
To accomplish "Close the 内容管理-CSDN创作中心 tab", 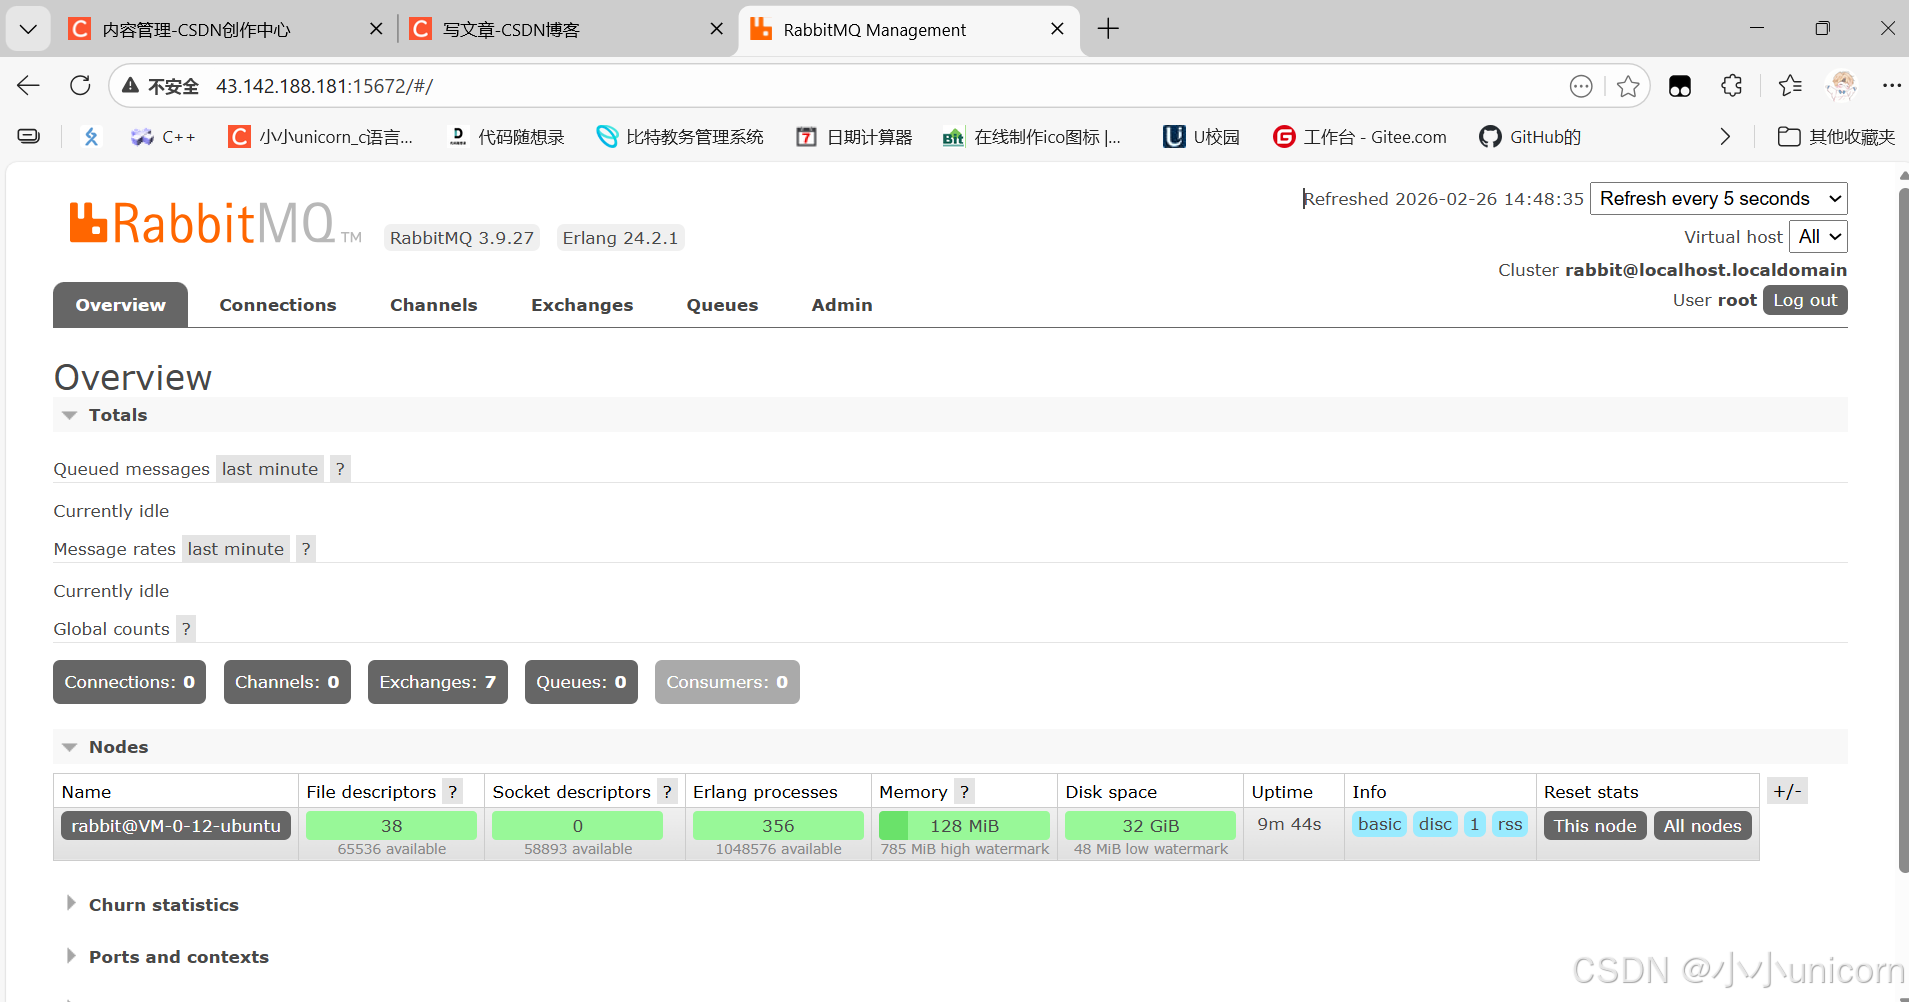I will tap(376, 29).
